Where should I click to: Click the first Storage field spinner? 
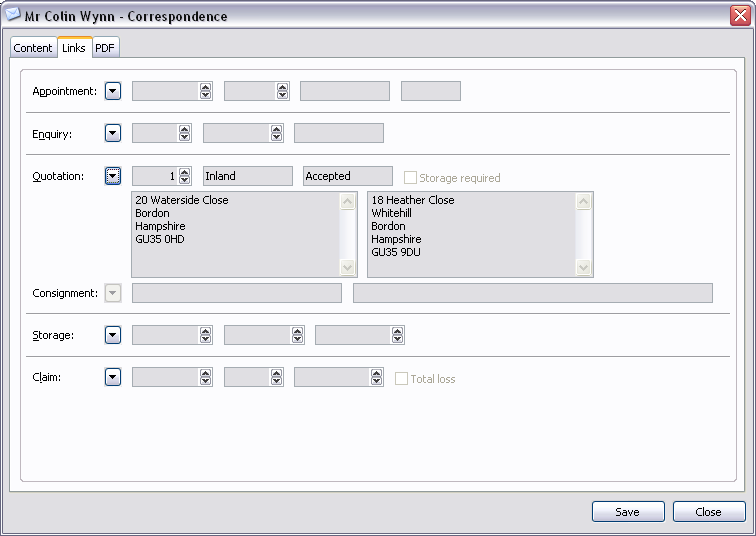(206, 335)
